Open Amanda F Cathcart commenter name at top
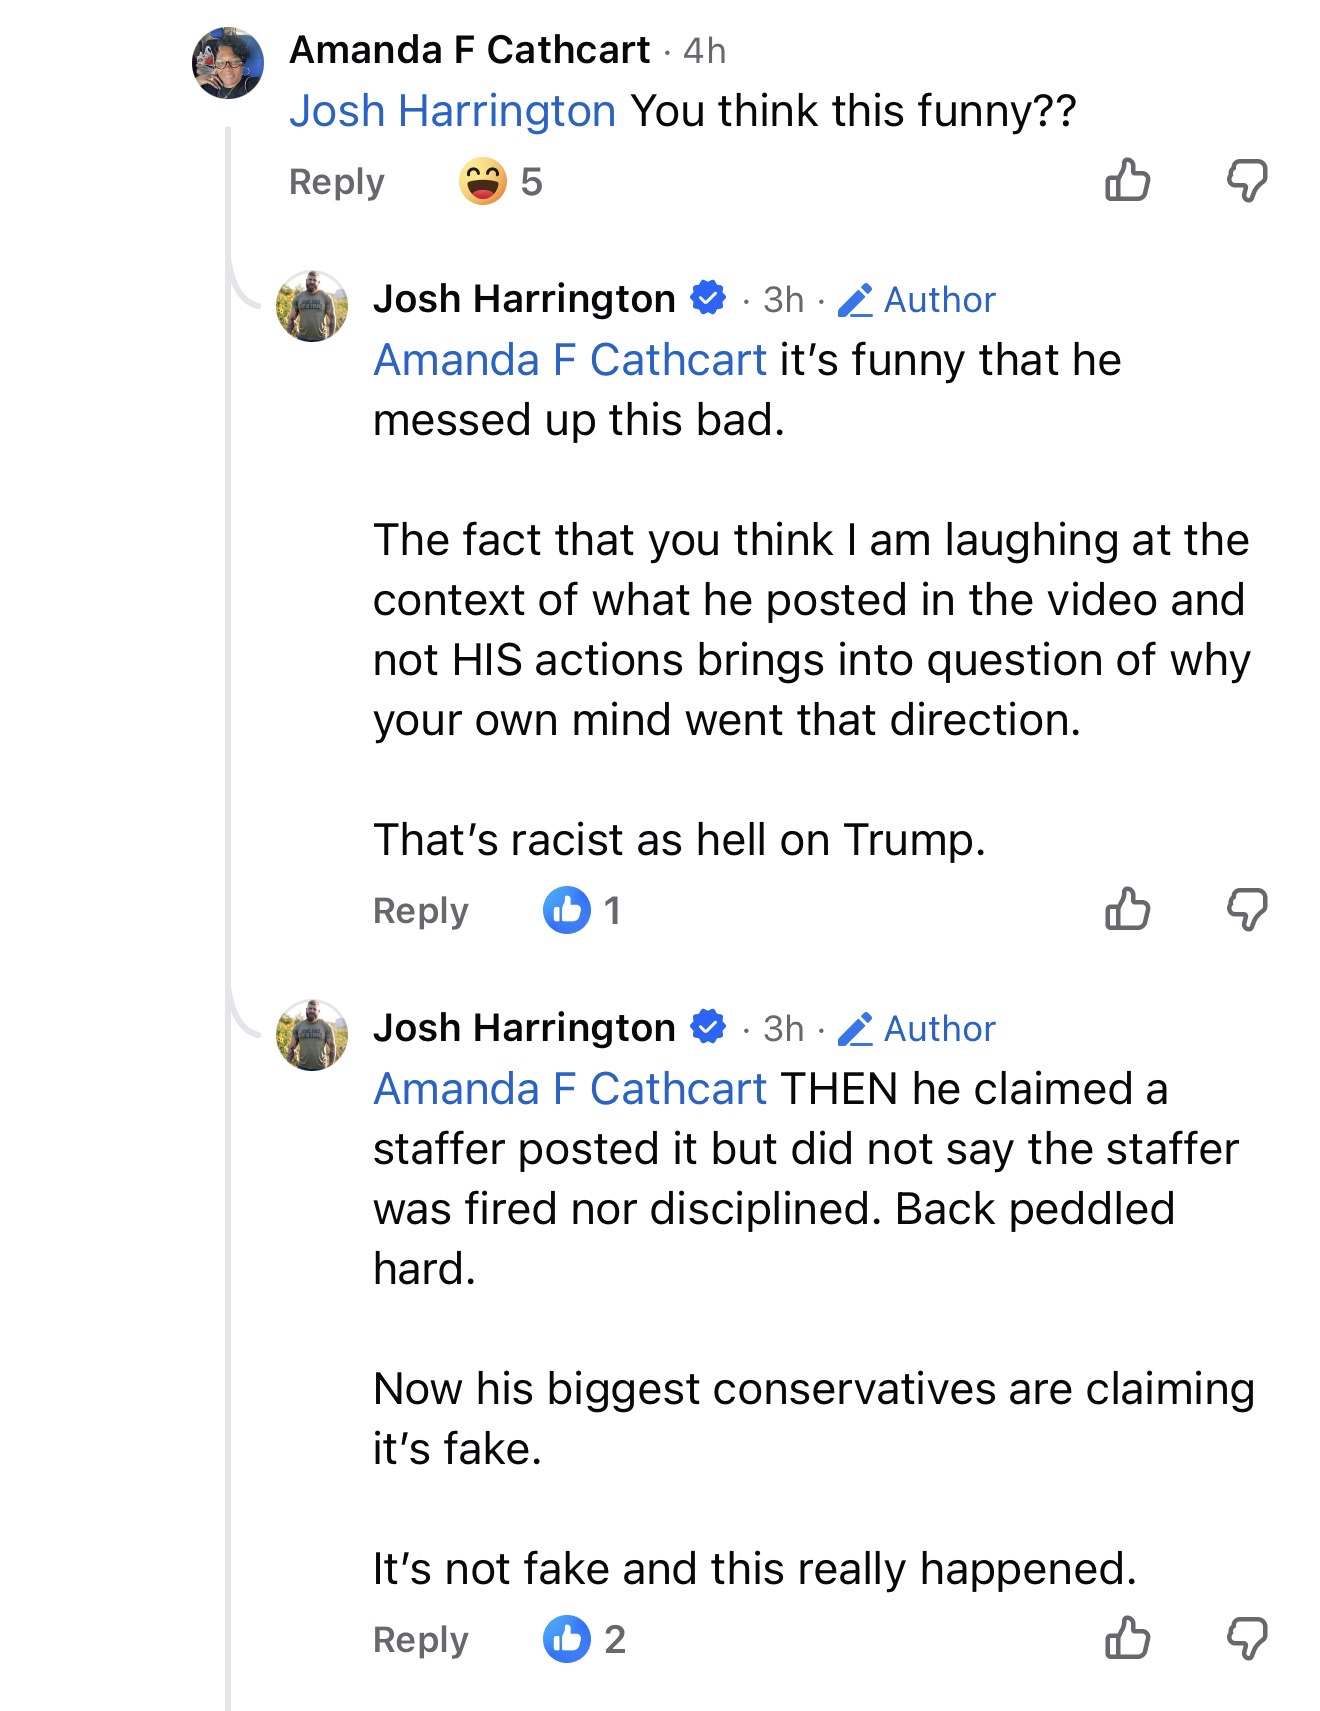1320x1711 pixels. (469, 50)
